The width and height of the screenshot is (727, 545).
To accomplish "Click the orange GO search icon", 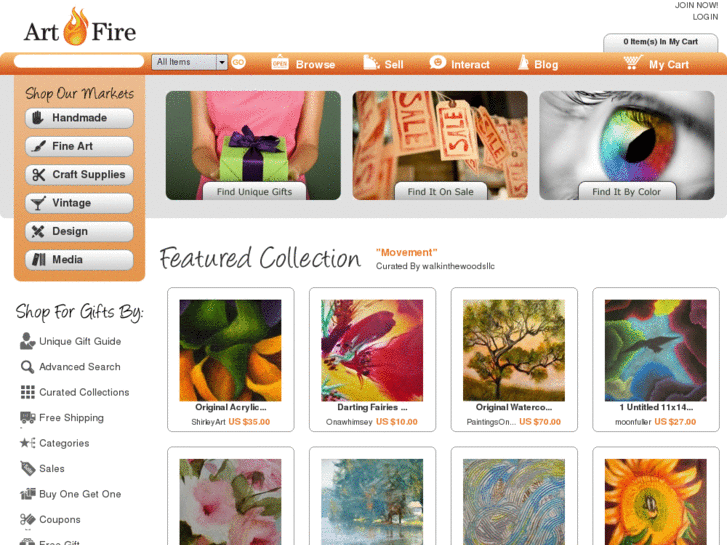I will [238, 62].
